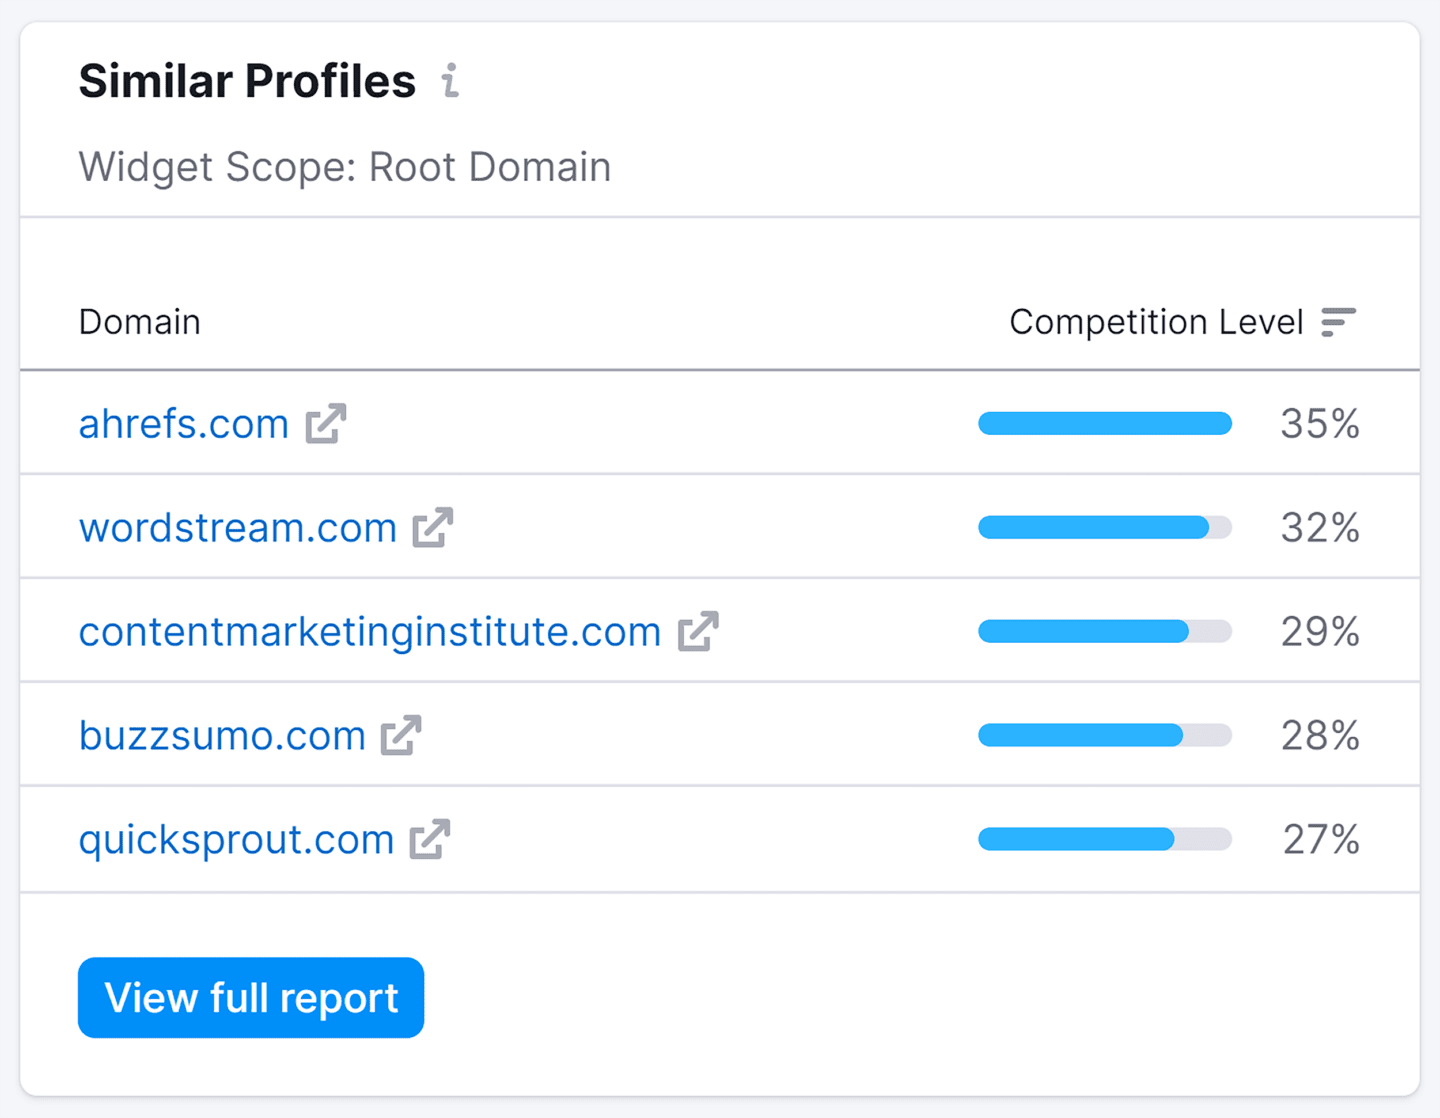Open the wordstream.com domain link

pyautogui.click(x=237, y=527)
